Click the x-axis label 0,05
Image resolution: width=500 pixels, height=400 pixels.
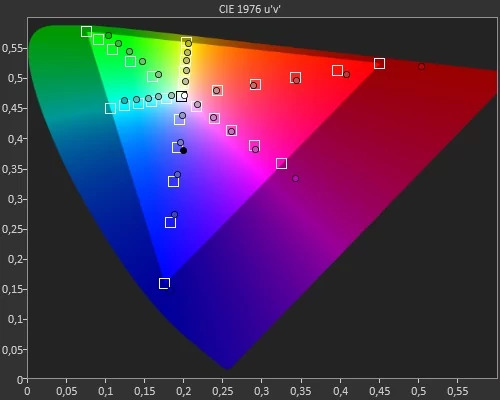click(67, 391)
